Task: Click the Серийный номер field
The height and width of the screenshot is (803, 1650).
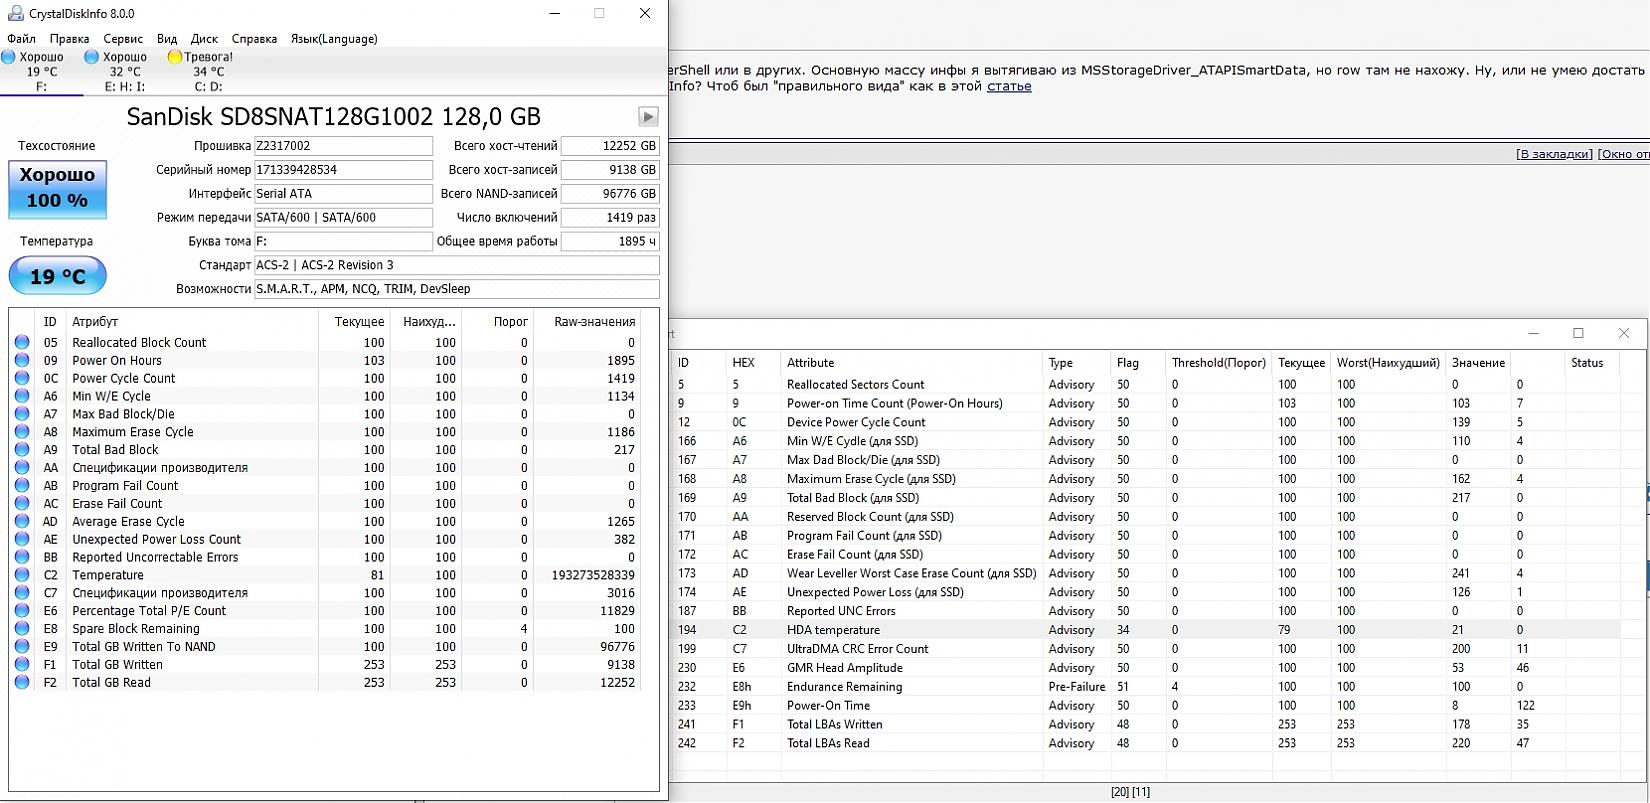Action: [x=343, y=170]
